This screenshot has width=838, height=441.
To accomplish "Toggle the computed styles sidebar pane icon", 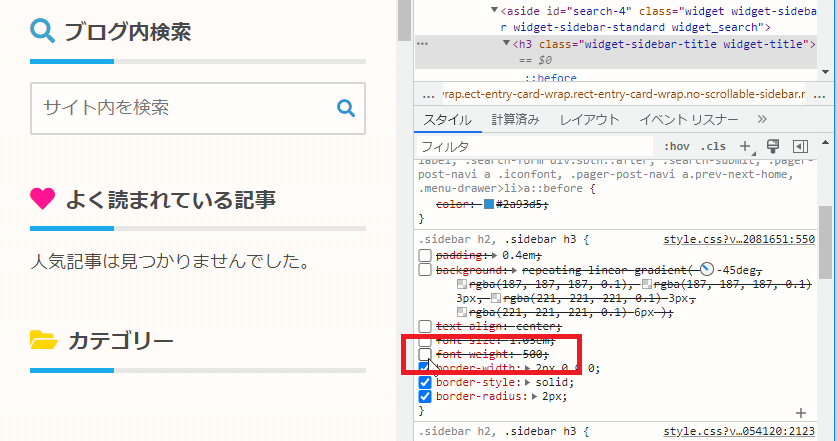I will click(x=800, y=146).
